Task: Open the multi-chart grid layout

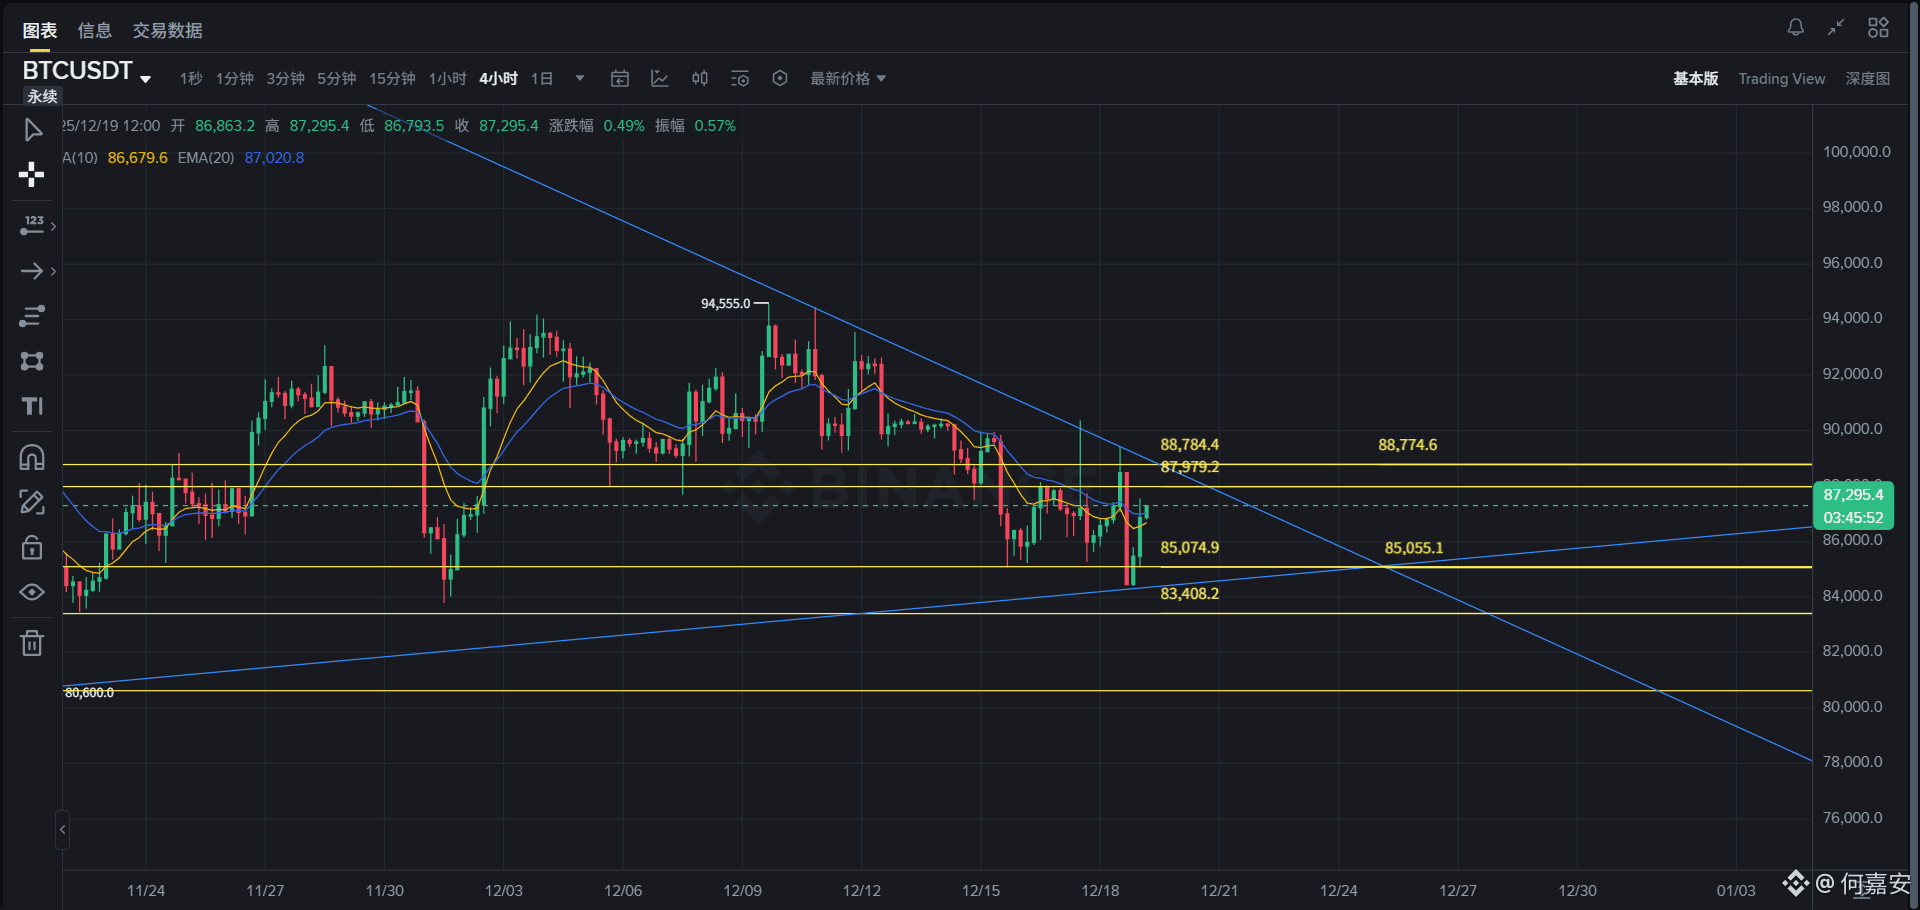Action: tap(1878, 27)
